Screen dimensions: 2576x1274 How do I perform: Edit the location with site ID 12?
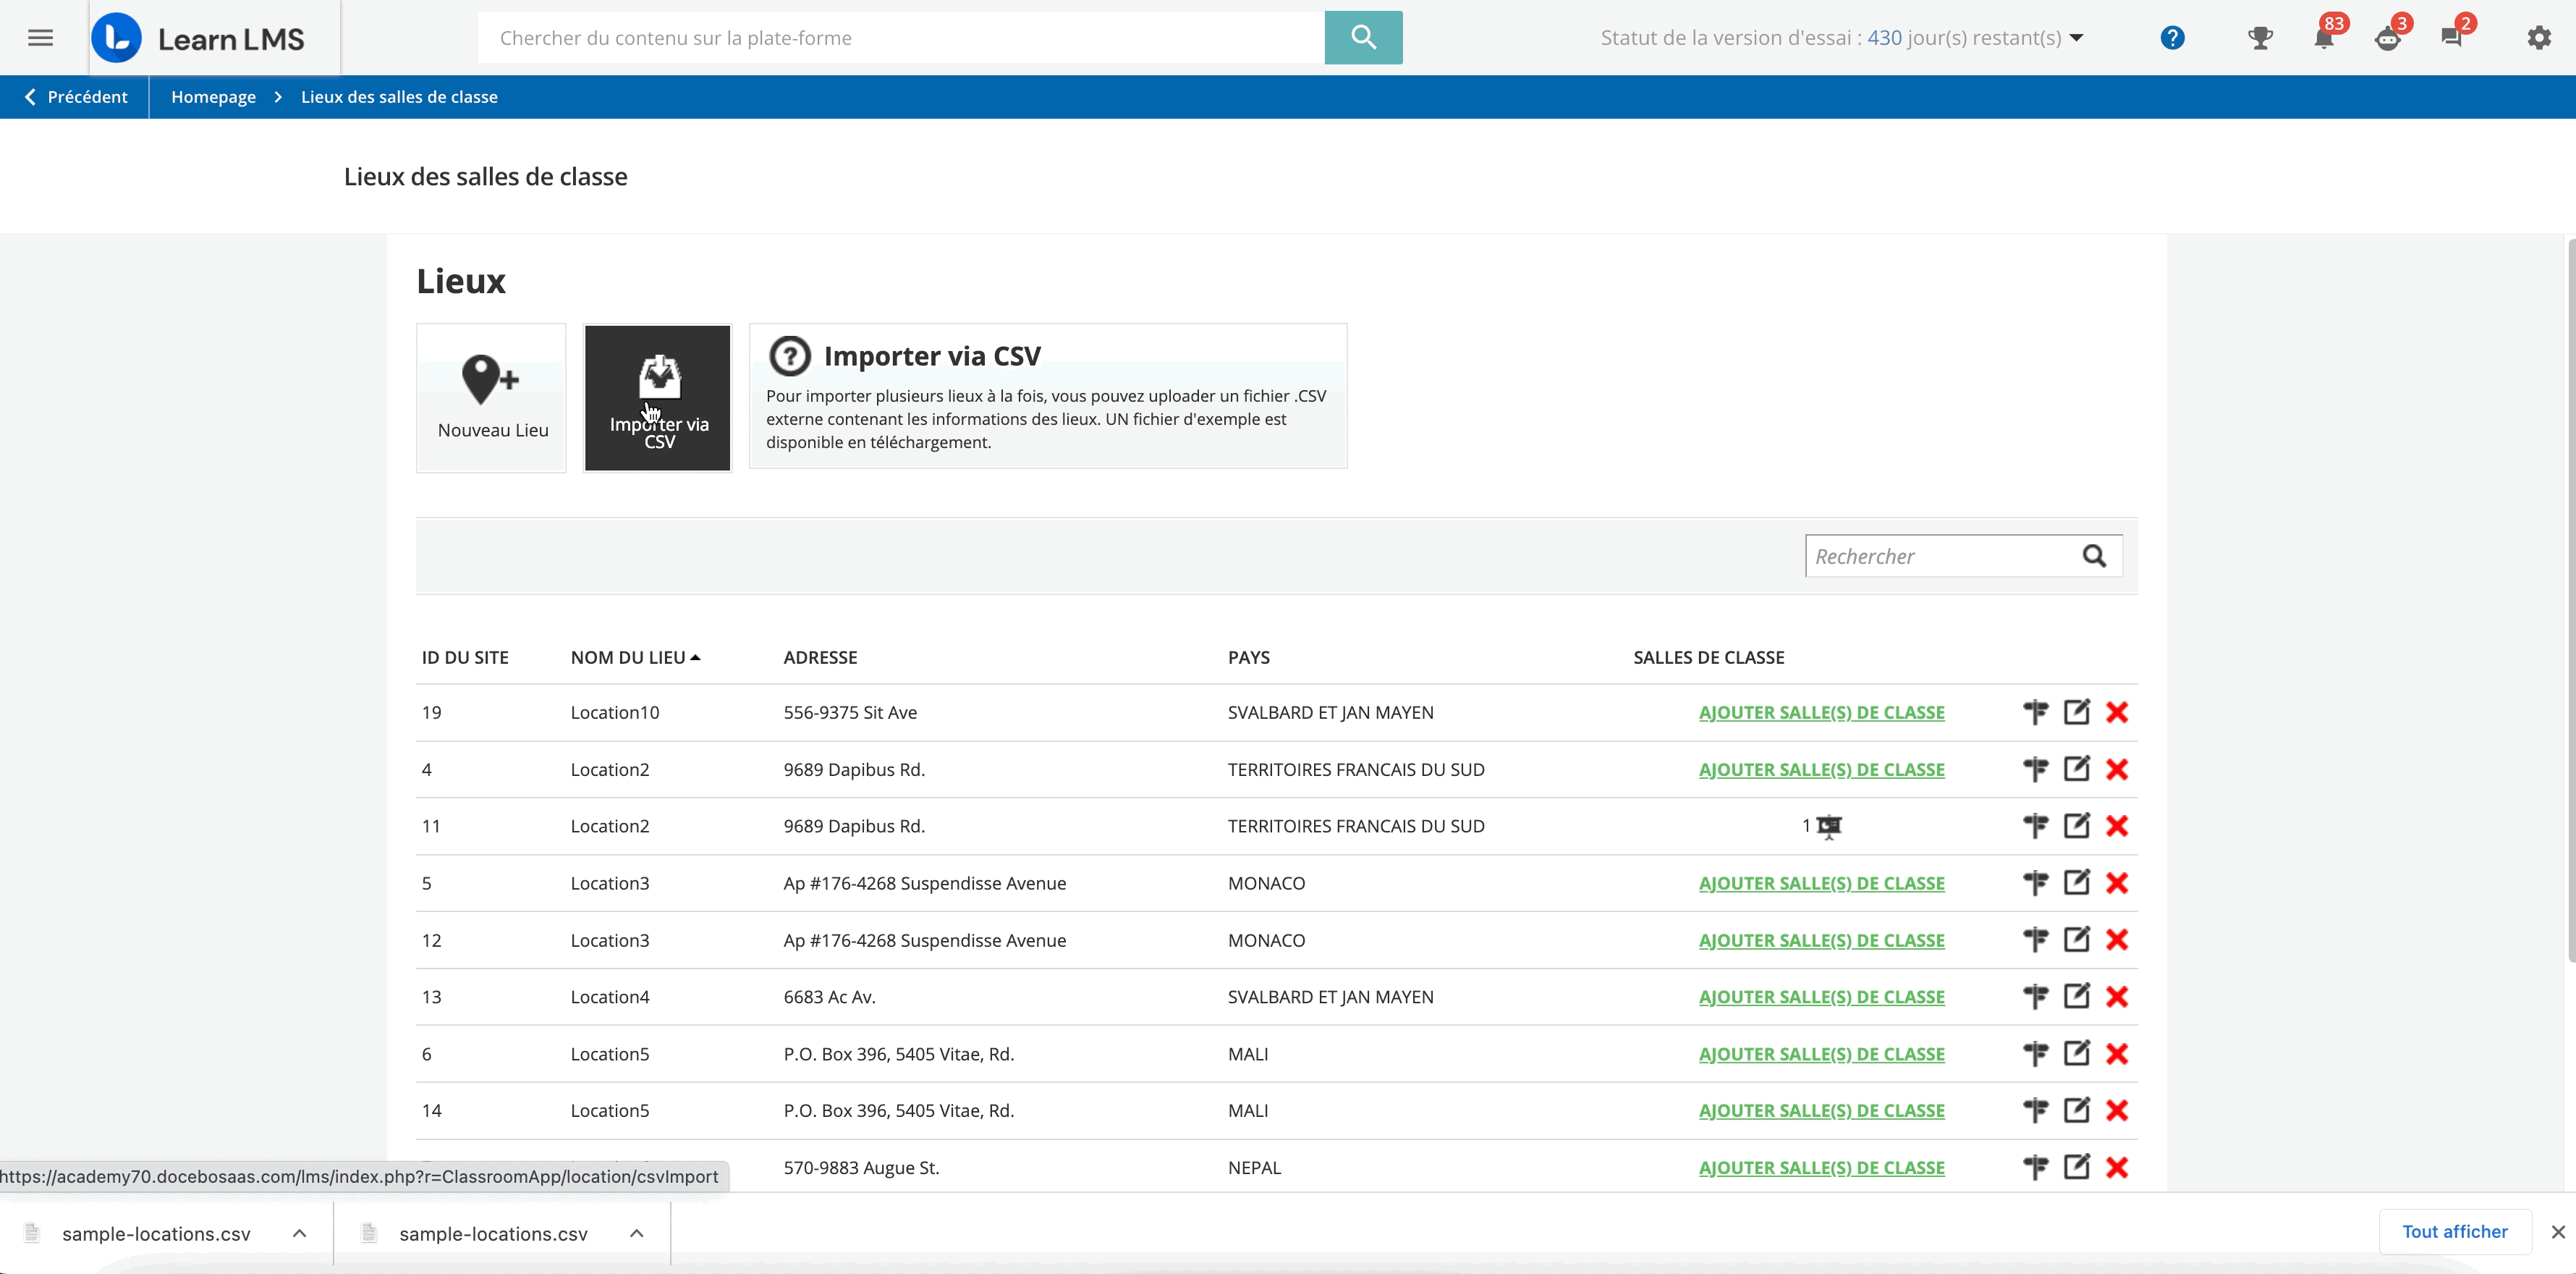click(2076, 940)
